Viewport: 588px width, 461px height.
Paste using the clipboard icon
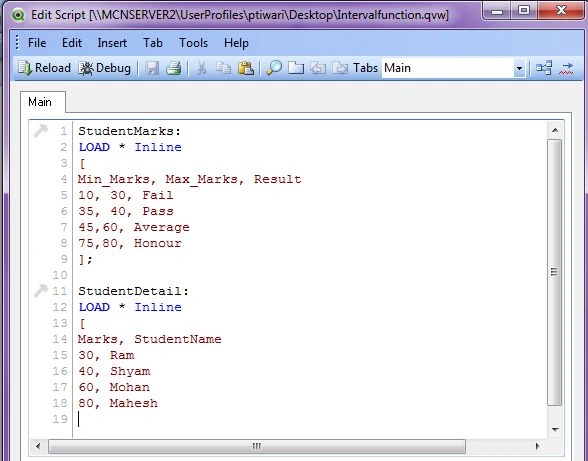point(246,68)
